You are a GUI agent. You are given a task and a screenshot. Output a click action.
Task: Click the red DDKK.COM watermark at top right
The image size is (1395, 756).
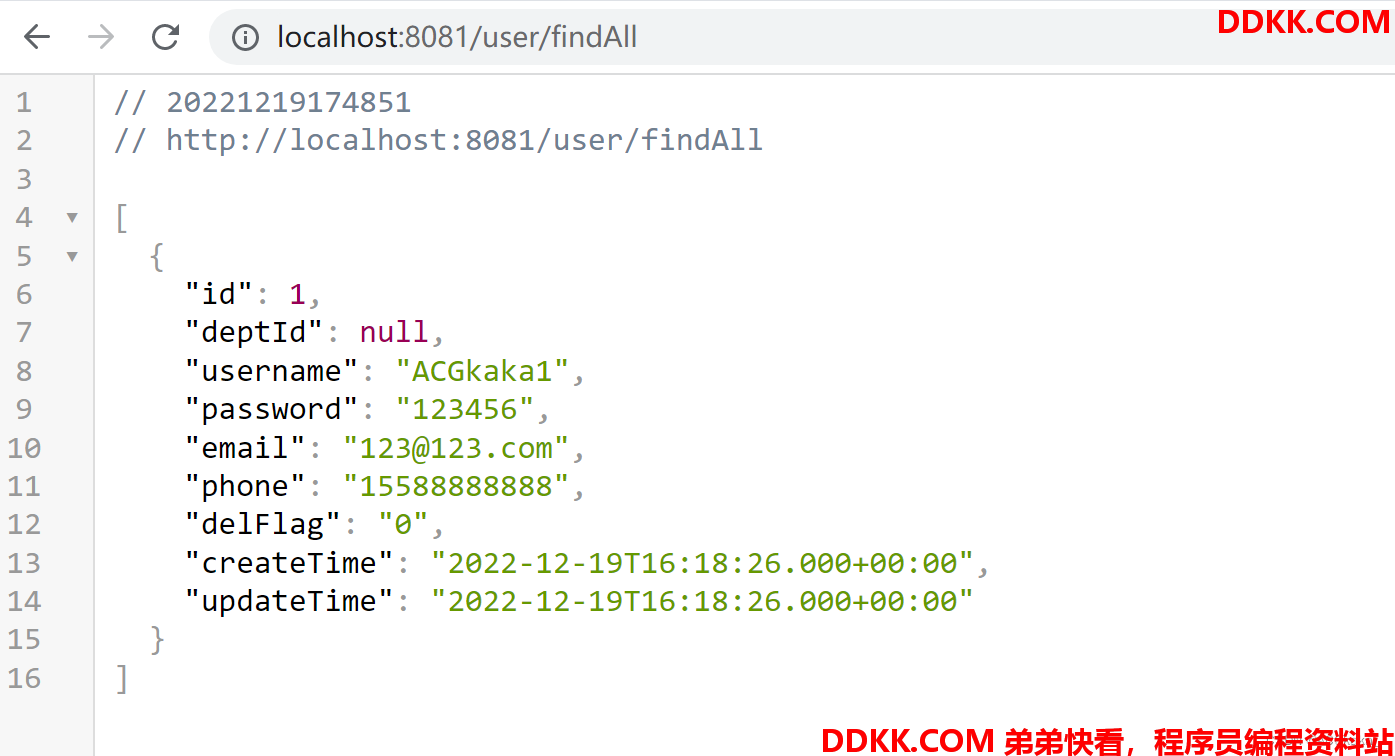pos(1303,21)
